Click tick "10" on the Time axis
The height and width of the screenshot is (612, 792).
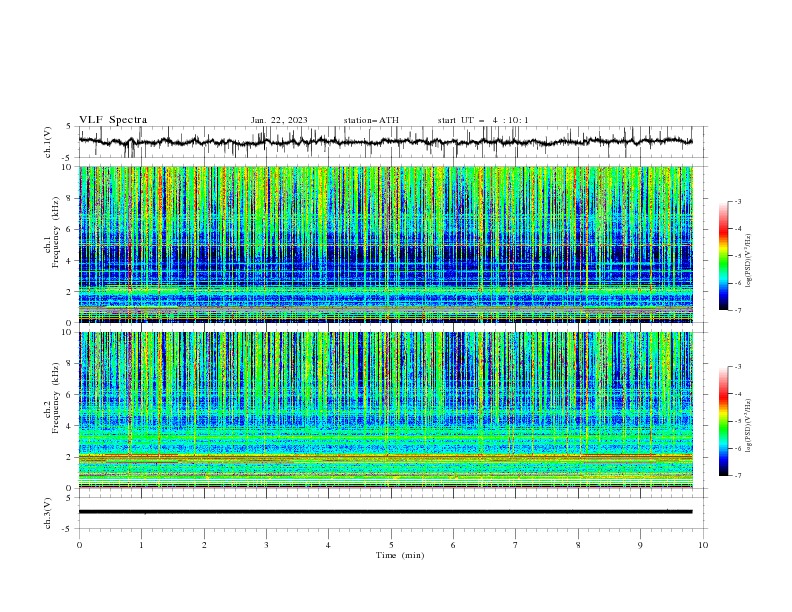tap(703, 545)
